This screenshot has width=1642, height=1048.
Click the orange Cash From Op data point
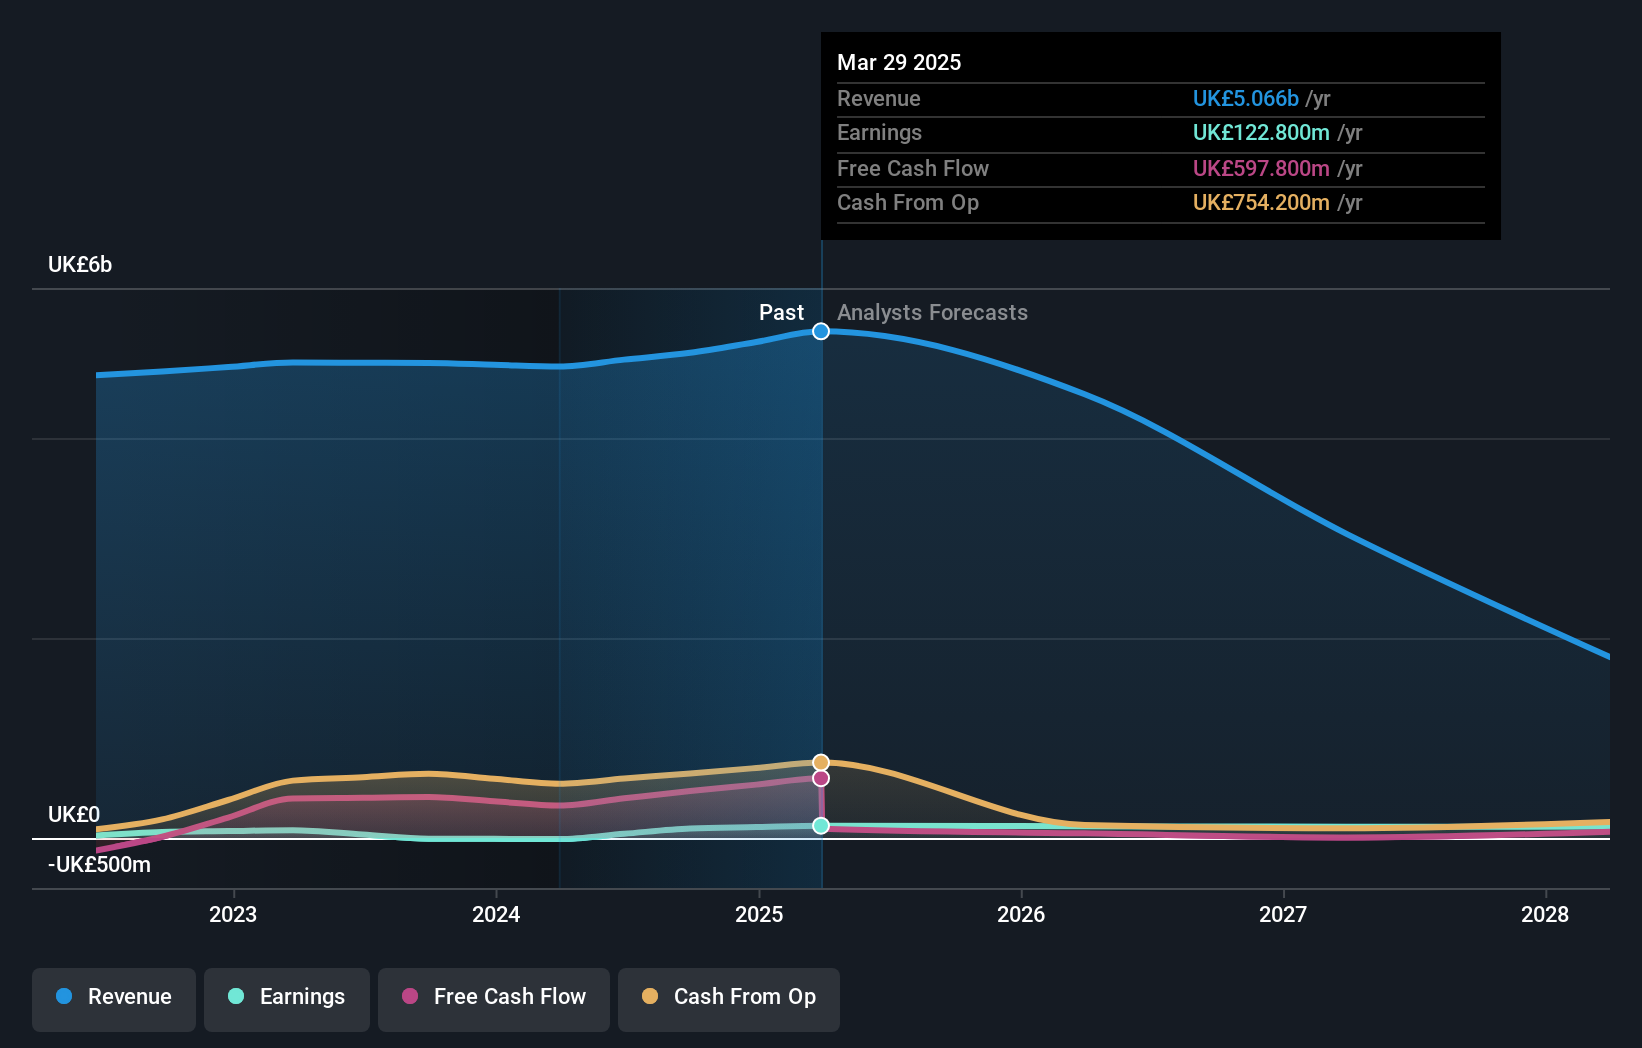[x=821, y=763]
